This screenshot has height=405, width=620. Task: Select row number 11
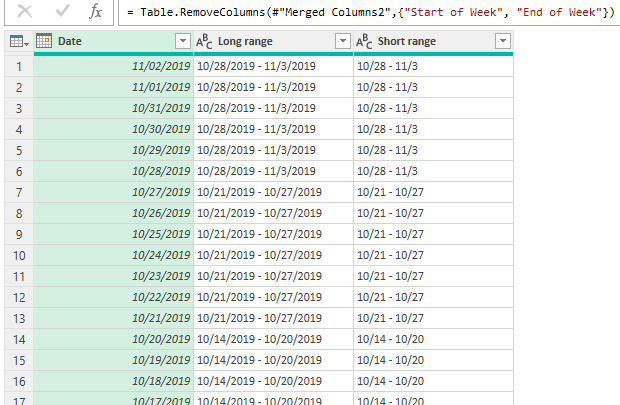pos(19,276)
